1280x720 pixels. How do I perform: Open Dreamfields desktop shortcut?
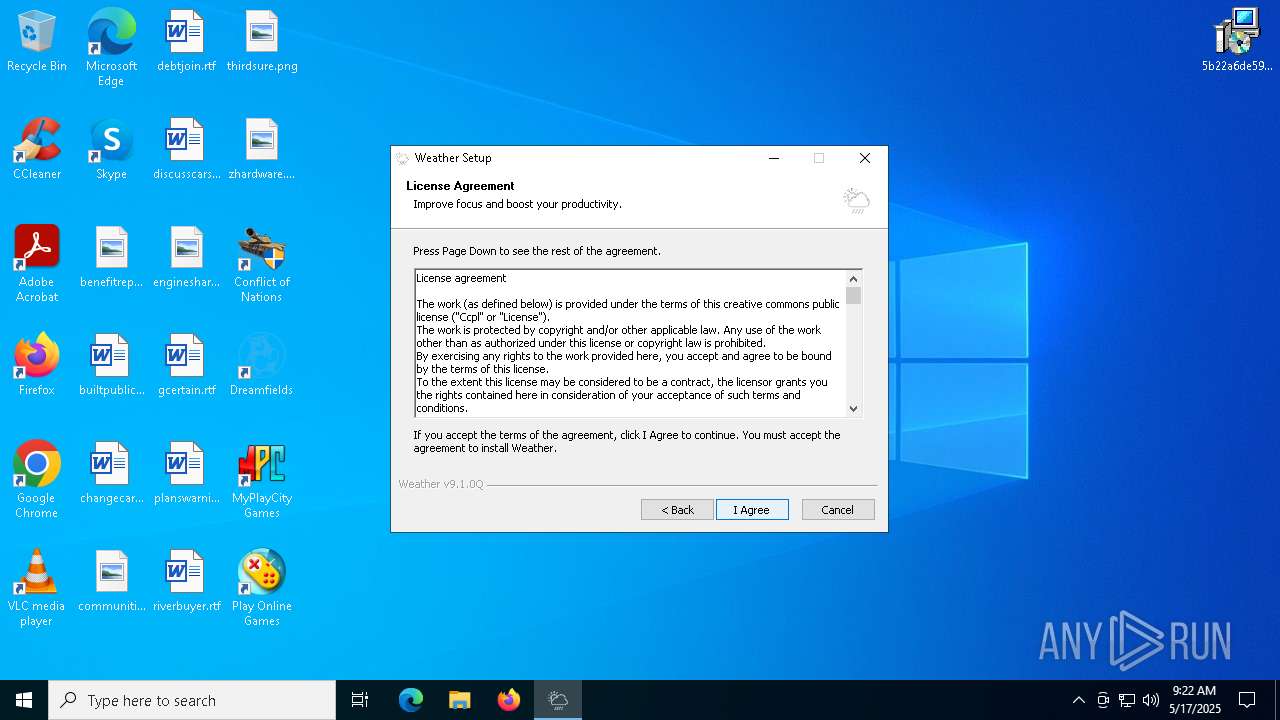pyautogui.click(x=261, y=365)
